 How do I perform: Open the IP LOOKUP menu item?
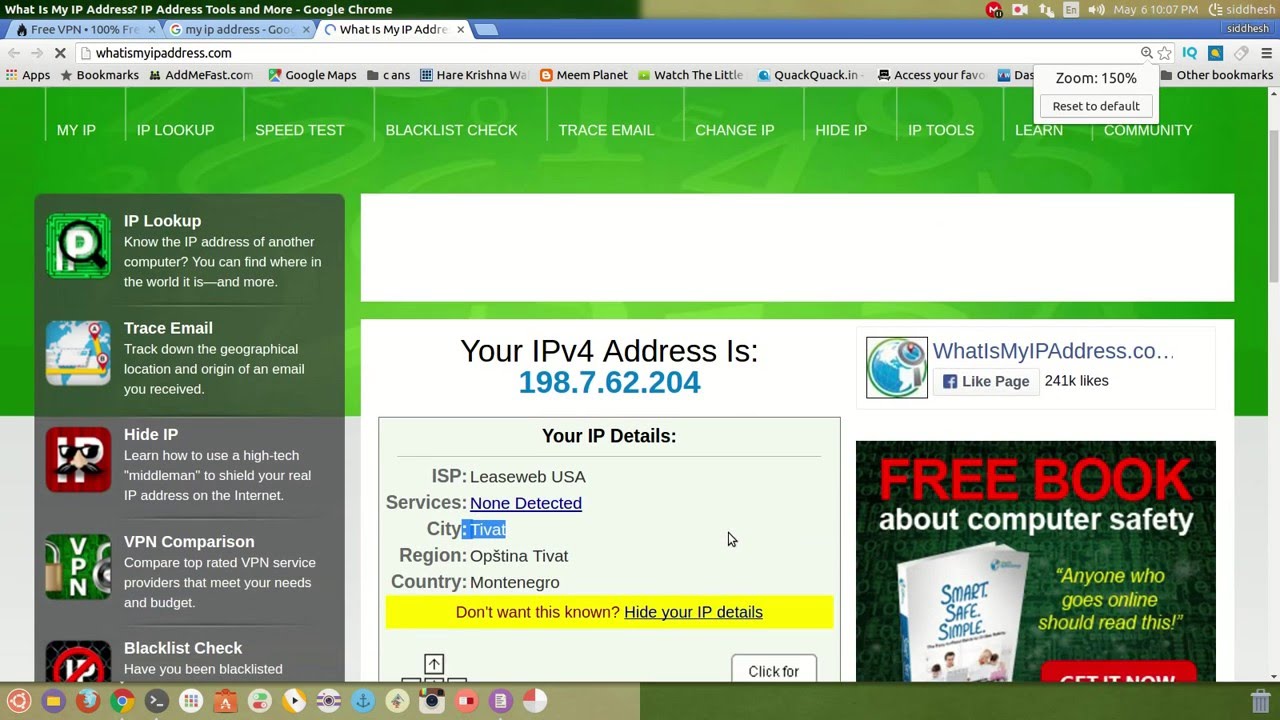click(x=176, y=130)
